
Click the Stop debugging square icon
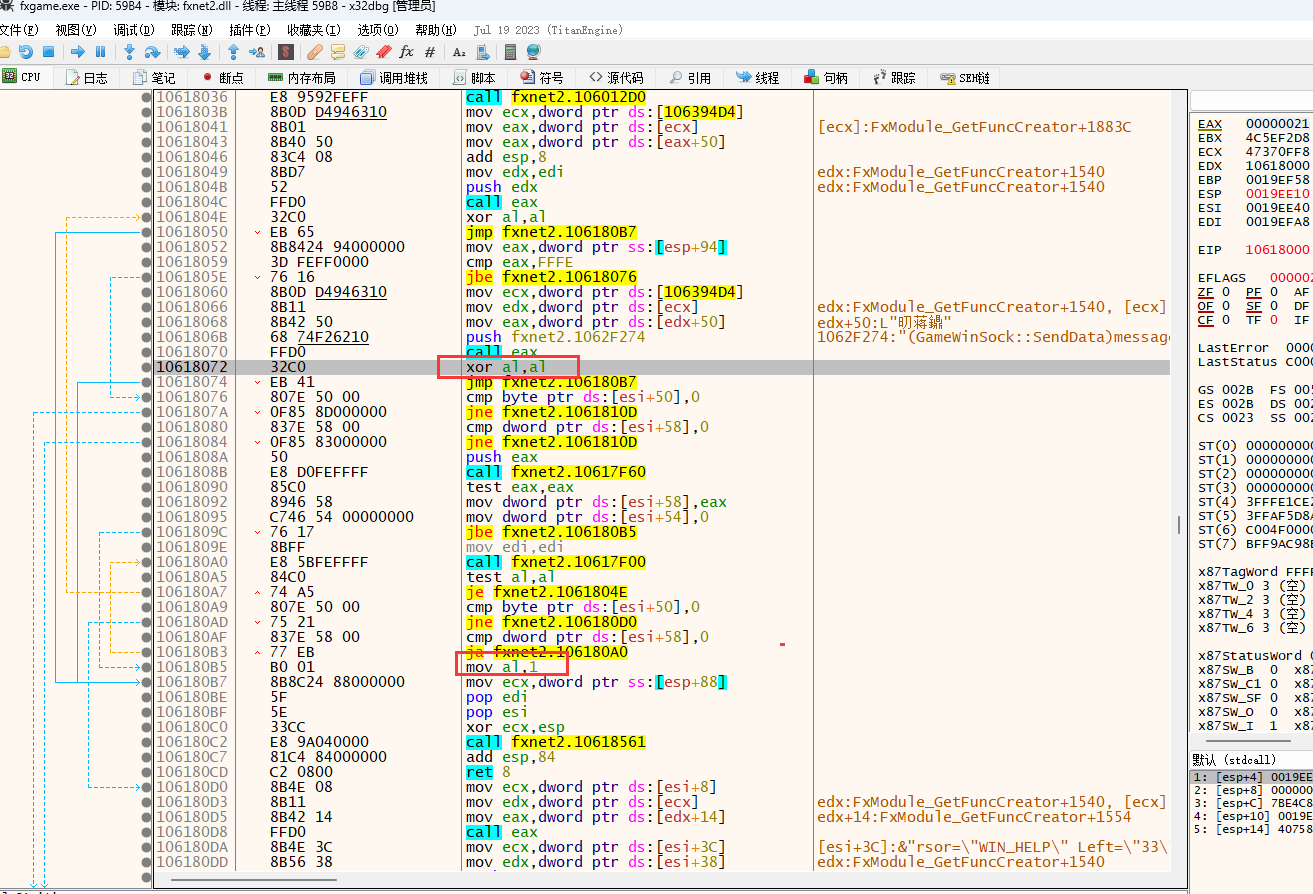click(x=49, y=52)
